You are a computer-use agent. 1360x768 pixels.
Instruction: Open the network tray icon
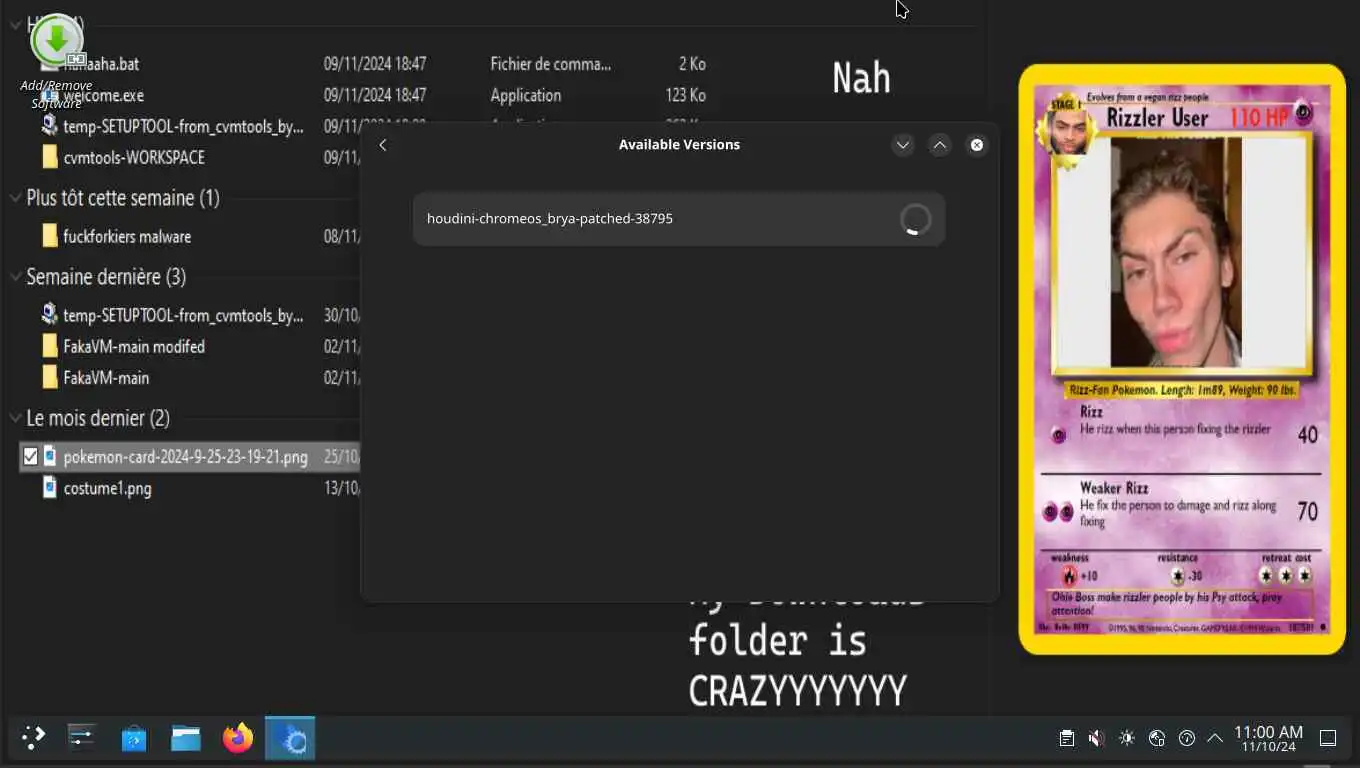[1157, 738]
